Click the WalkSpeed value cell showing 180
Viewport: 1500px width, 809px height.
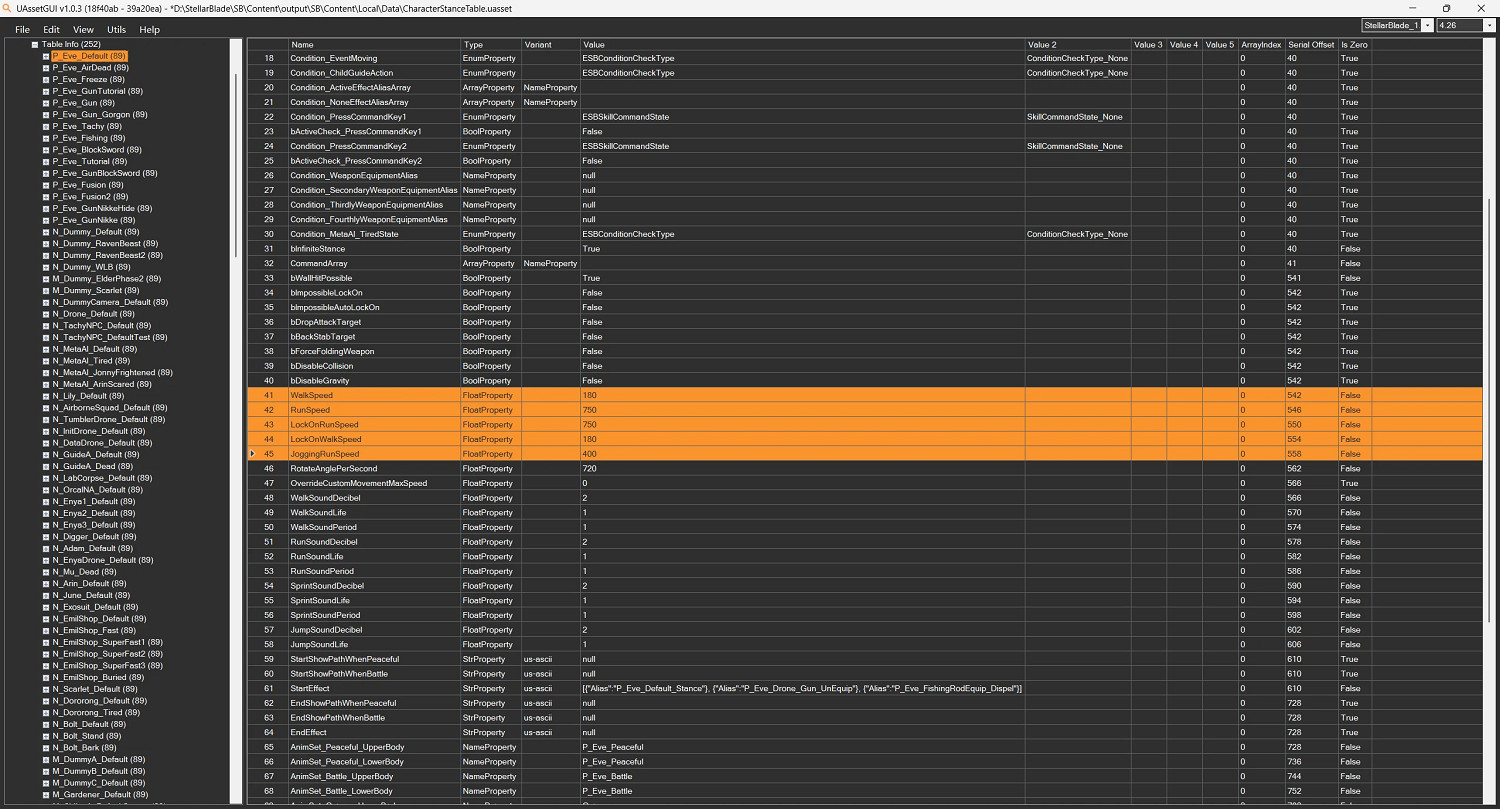point(802,396)
